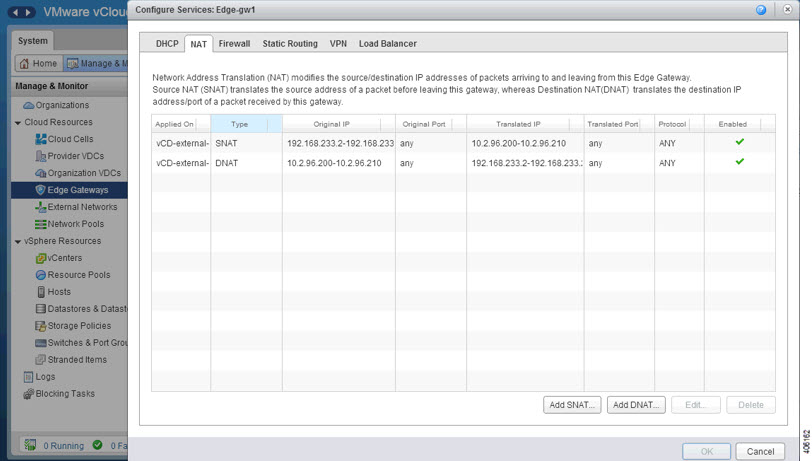Click the back navigation arrow
Image resolution: width=812 pixels, height=461 pixels.
pos(15,12)
